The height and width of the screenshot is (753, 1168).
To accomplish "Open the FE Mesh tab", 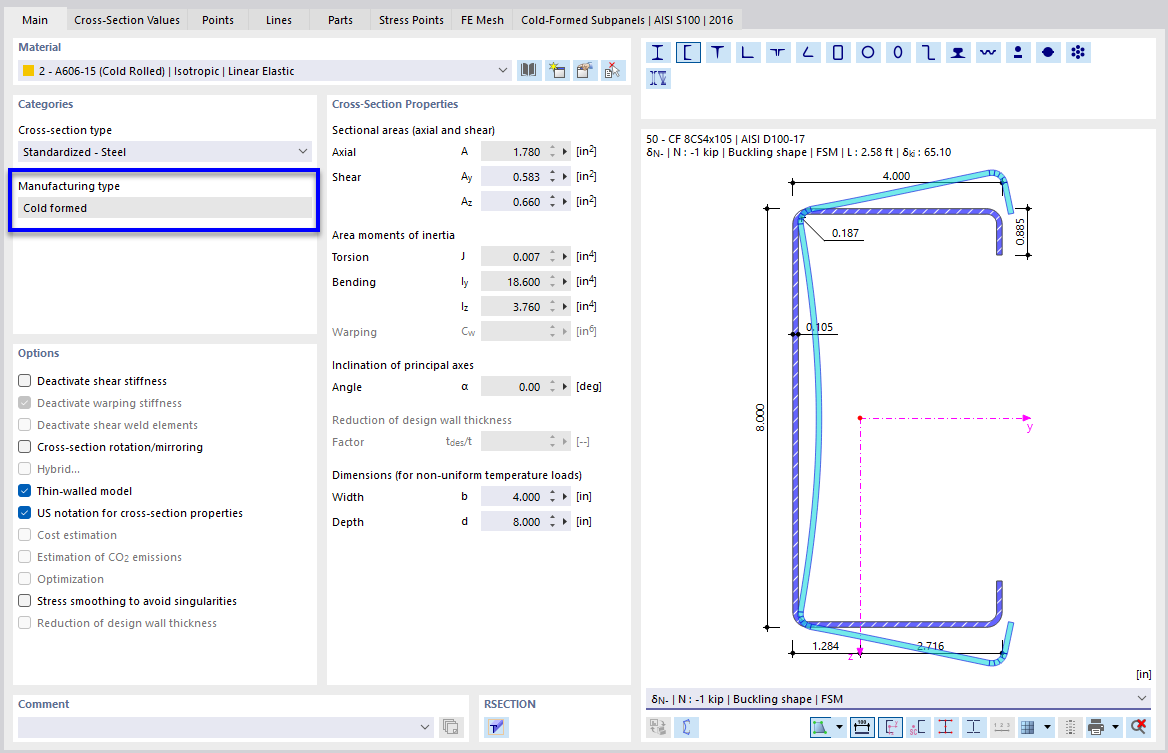I will click(482, 20).
